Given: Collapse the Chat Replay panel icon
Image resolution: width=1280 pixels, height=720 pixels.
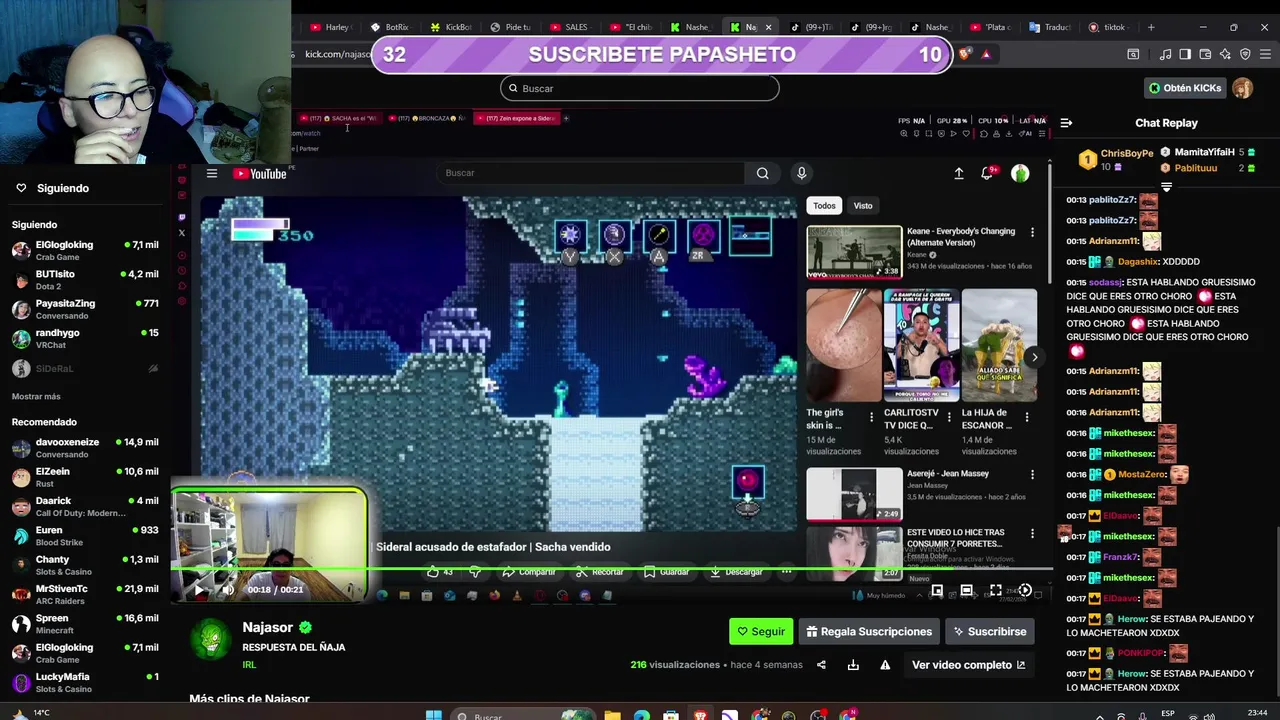Looking at the screenshot, I should click(x=1066, y=123).
